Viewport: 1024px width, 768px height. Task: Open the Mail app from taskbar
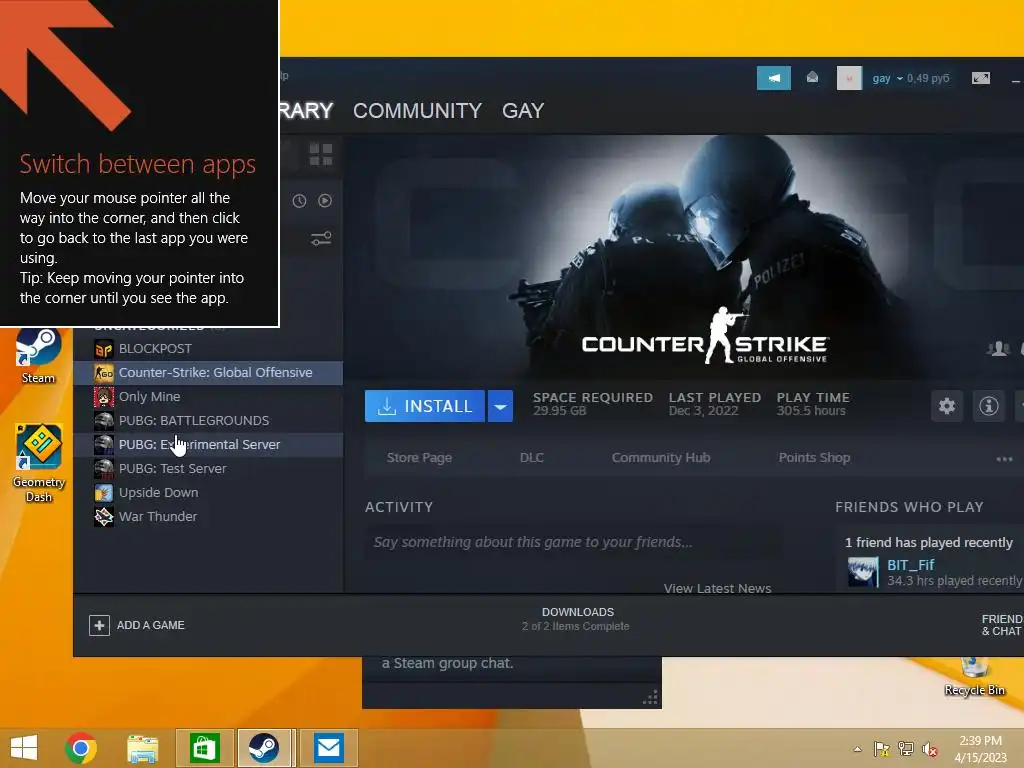click(x=328, y=748)
